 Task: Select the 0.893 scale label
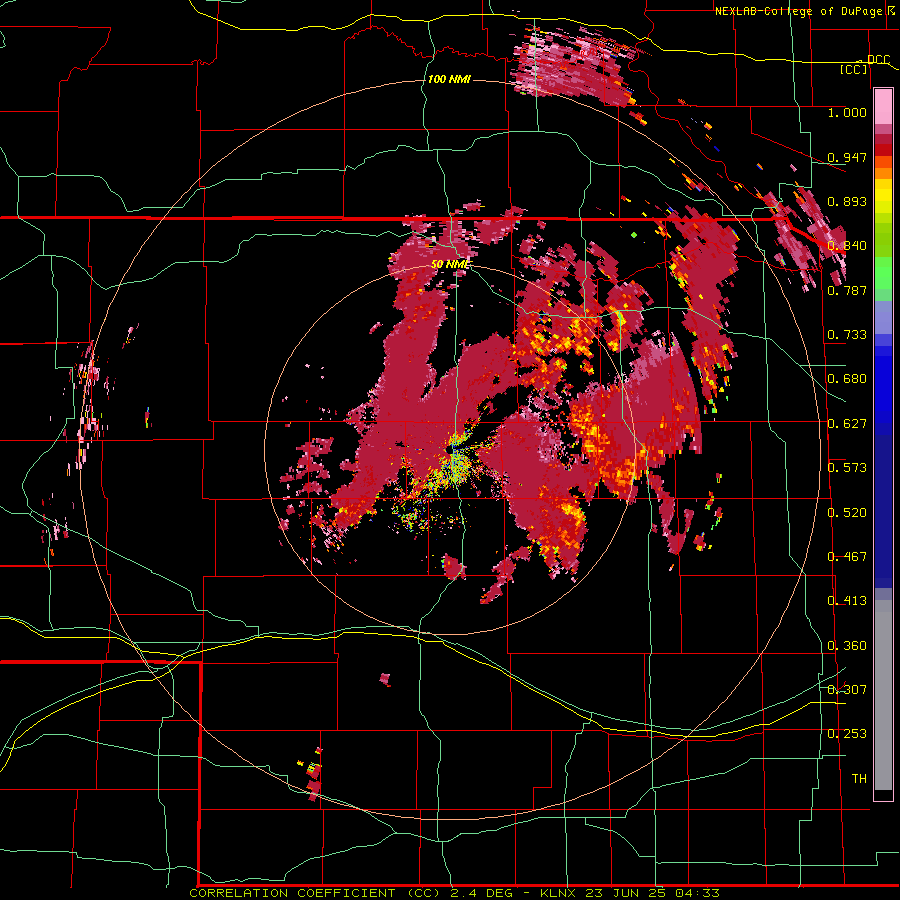click(x=847, y=201)
